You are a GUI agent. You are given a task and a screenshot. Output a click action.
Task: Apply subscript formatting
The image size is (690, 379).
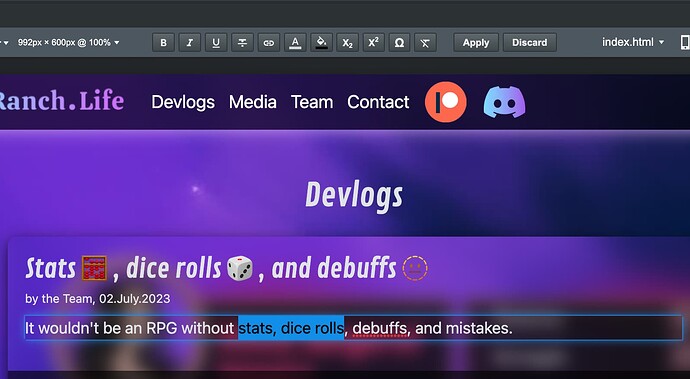click(x=347, y=43)
